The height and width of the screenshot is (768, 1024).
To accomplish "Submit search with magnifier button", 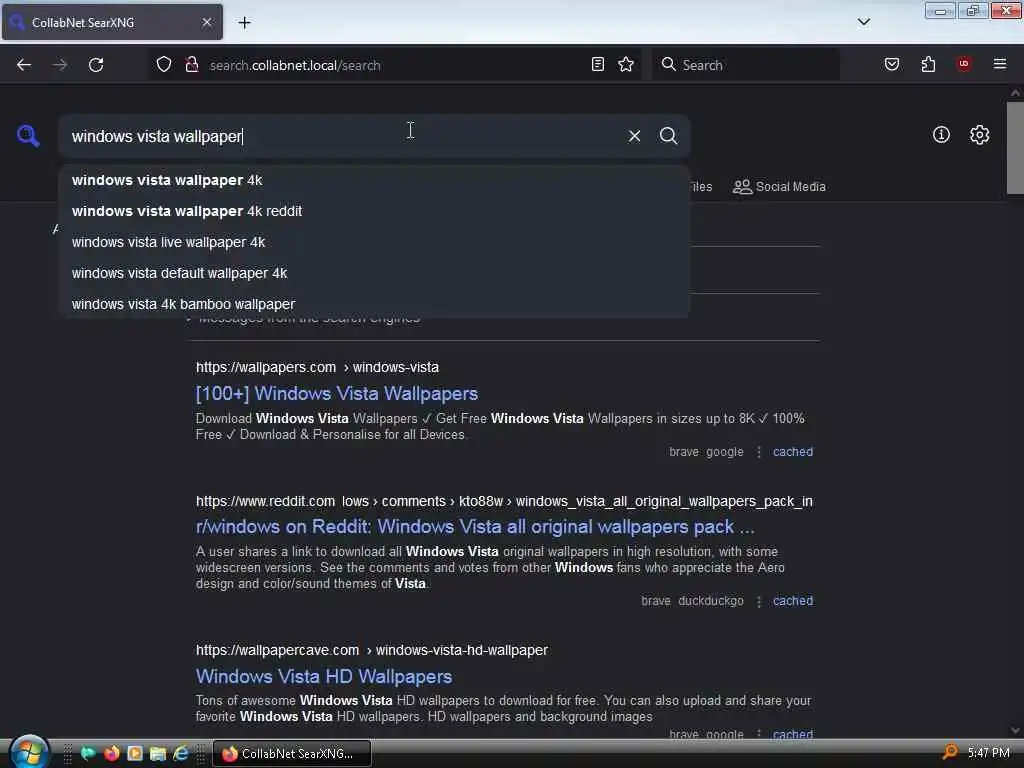I will pyautogui.click(x=668, y=136).
